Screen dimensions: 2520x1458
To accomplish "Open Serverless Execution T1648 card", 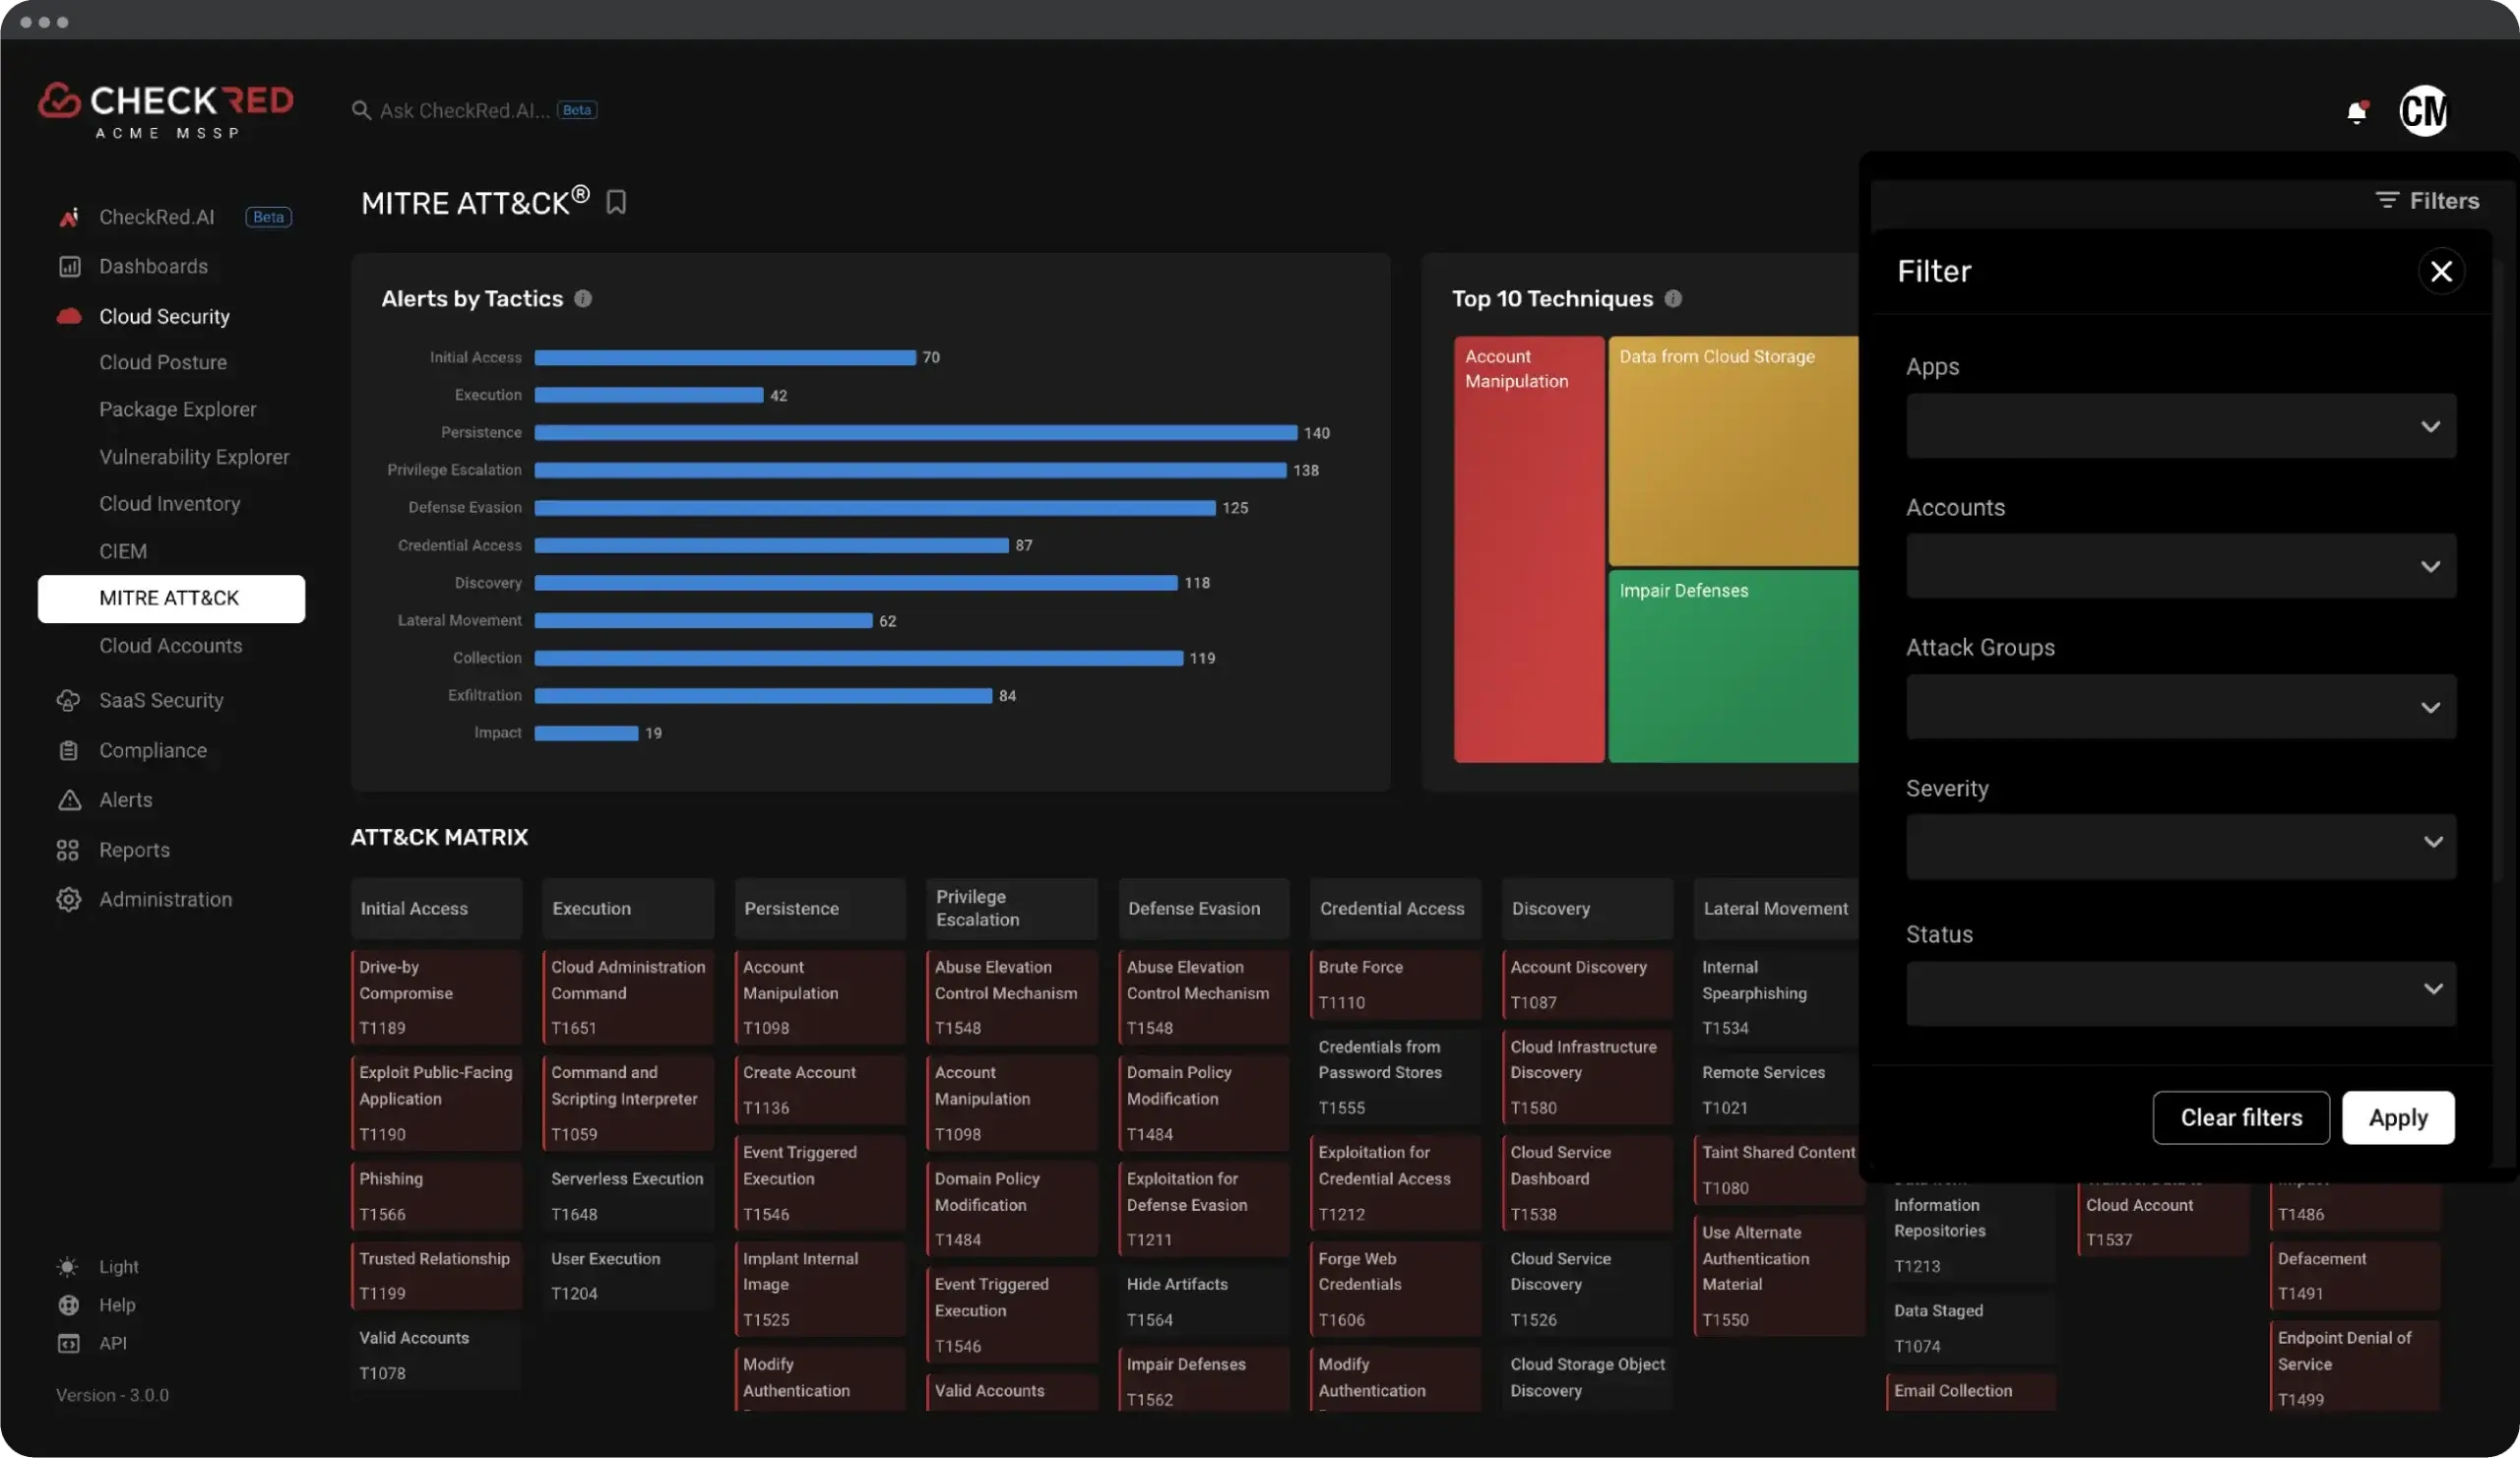I will (x=628, y=1196).
